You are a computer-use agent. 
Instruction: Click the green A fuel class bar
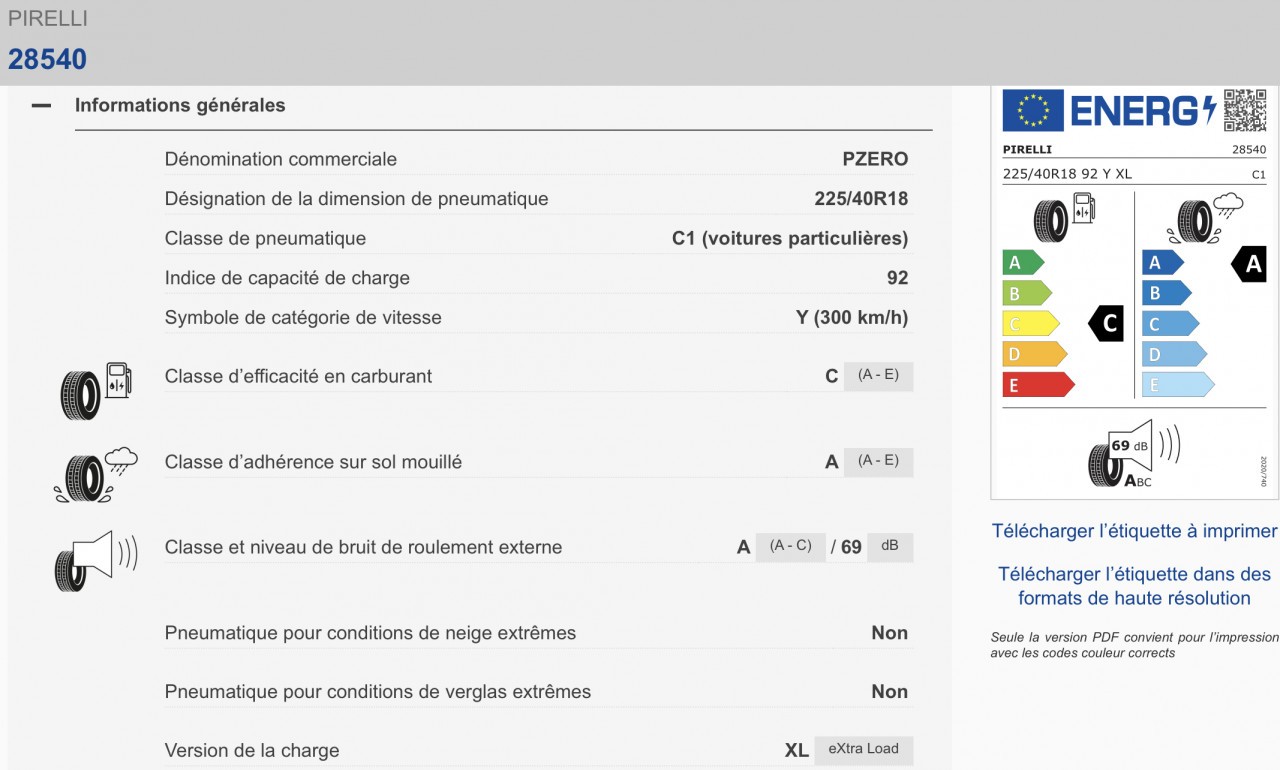tap(1023, 263)
